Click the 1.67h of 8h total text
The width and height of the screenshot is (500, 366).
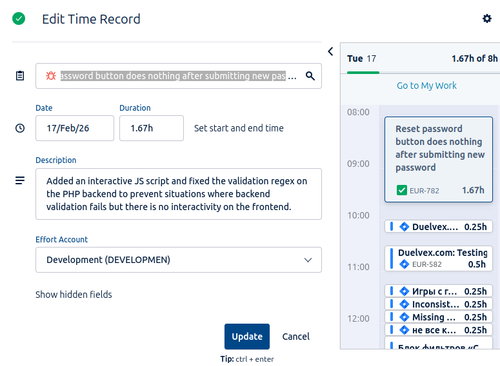(x=474, y=59)
